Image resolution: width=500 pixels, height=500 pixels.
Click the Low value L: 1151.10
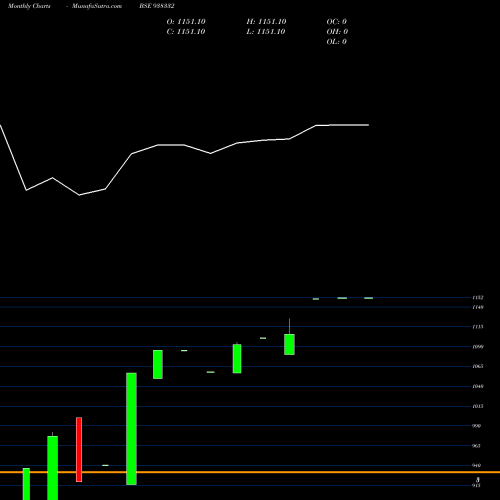click(x=266, y=32)
